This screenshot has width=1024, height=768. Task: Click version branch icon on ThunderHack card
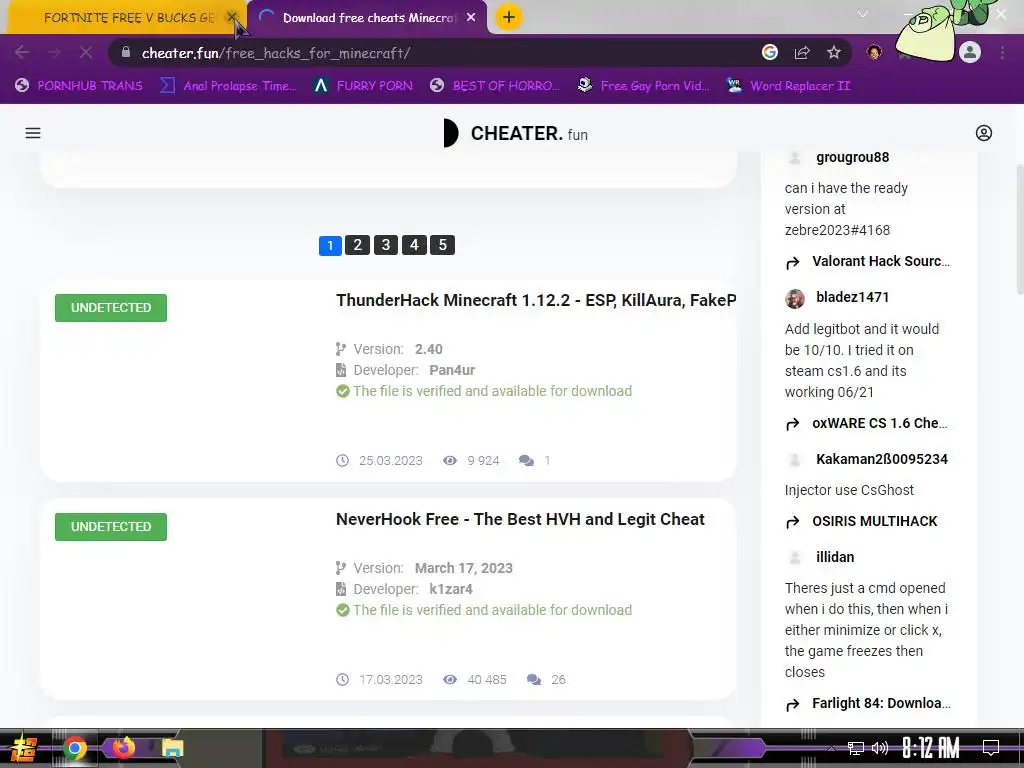tap(340, 349)
